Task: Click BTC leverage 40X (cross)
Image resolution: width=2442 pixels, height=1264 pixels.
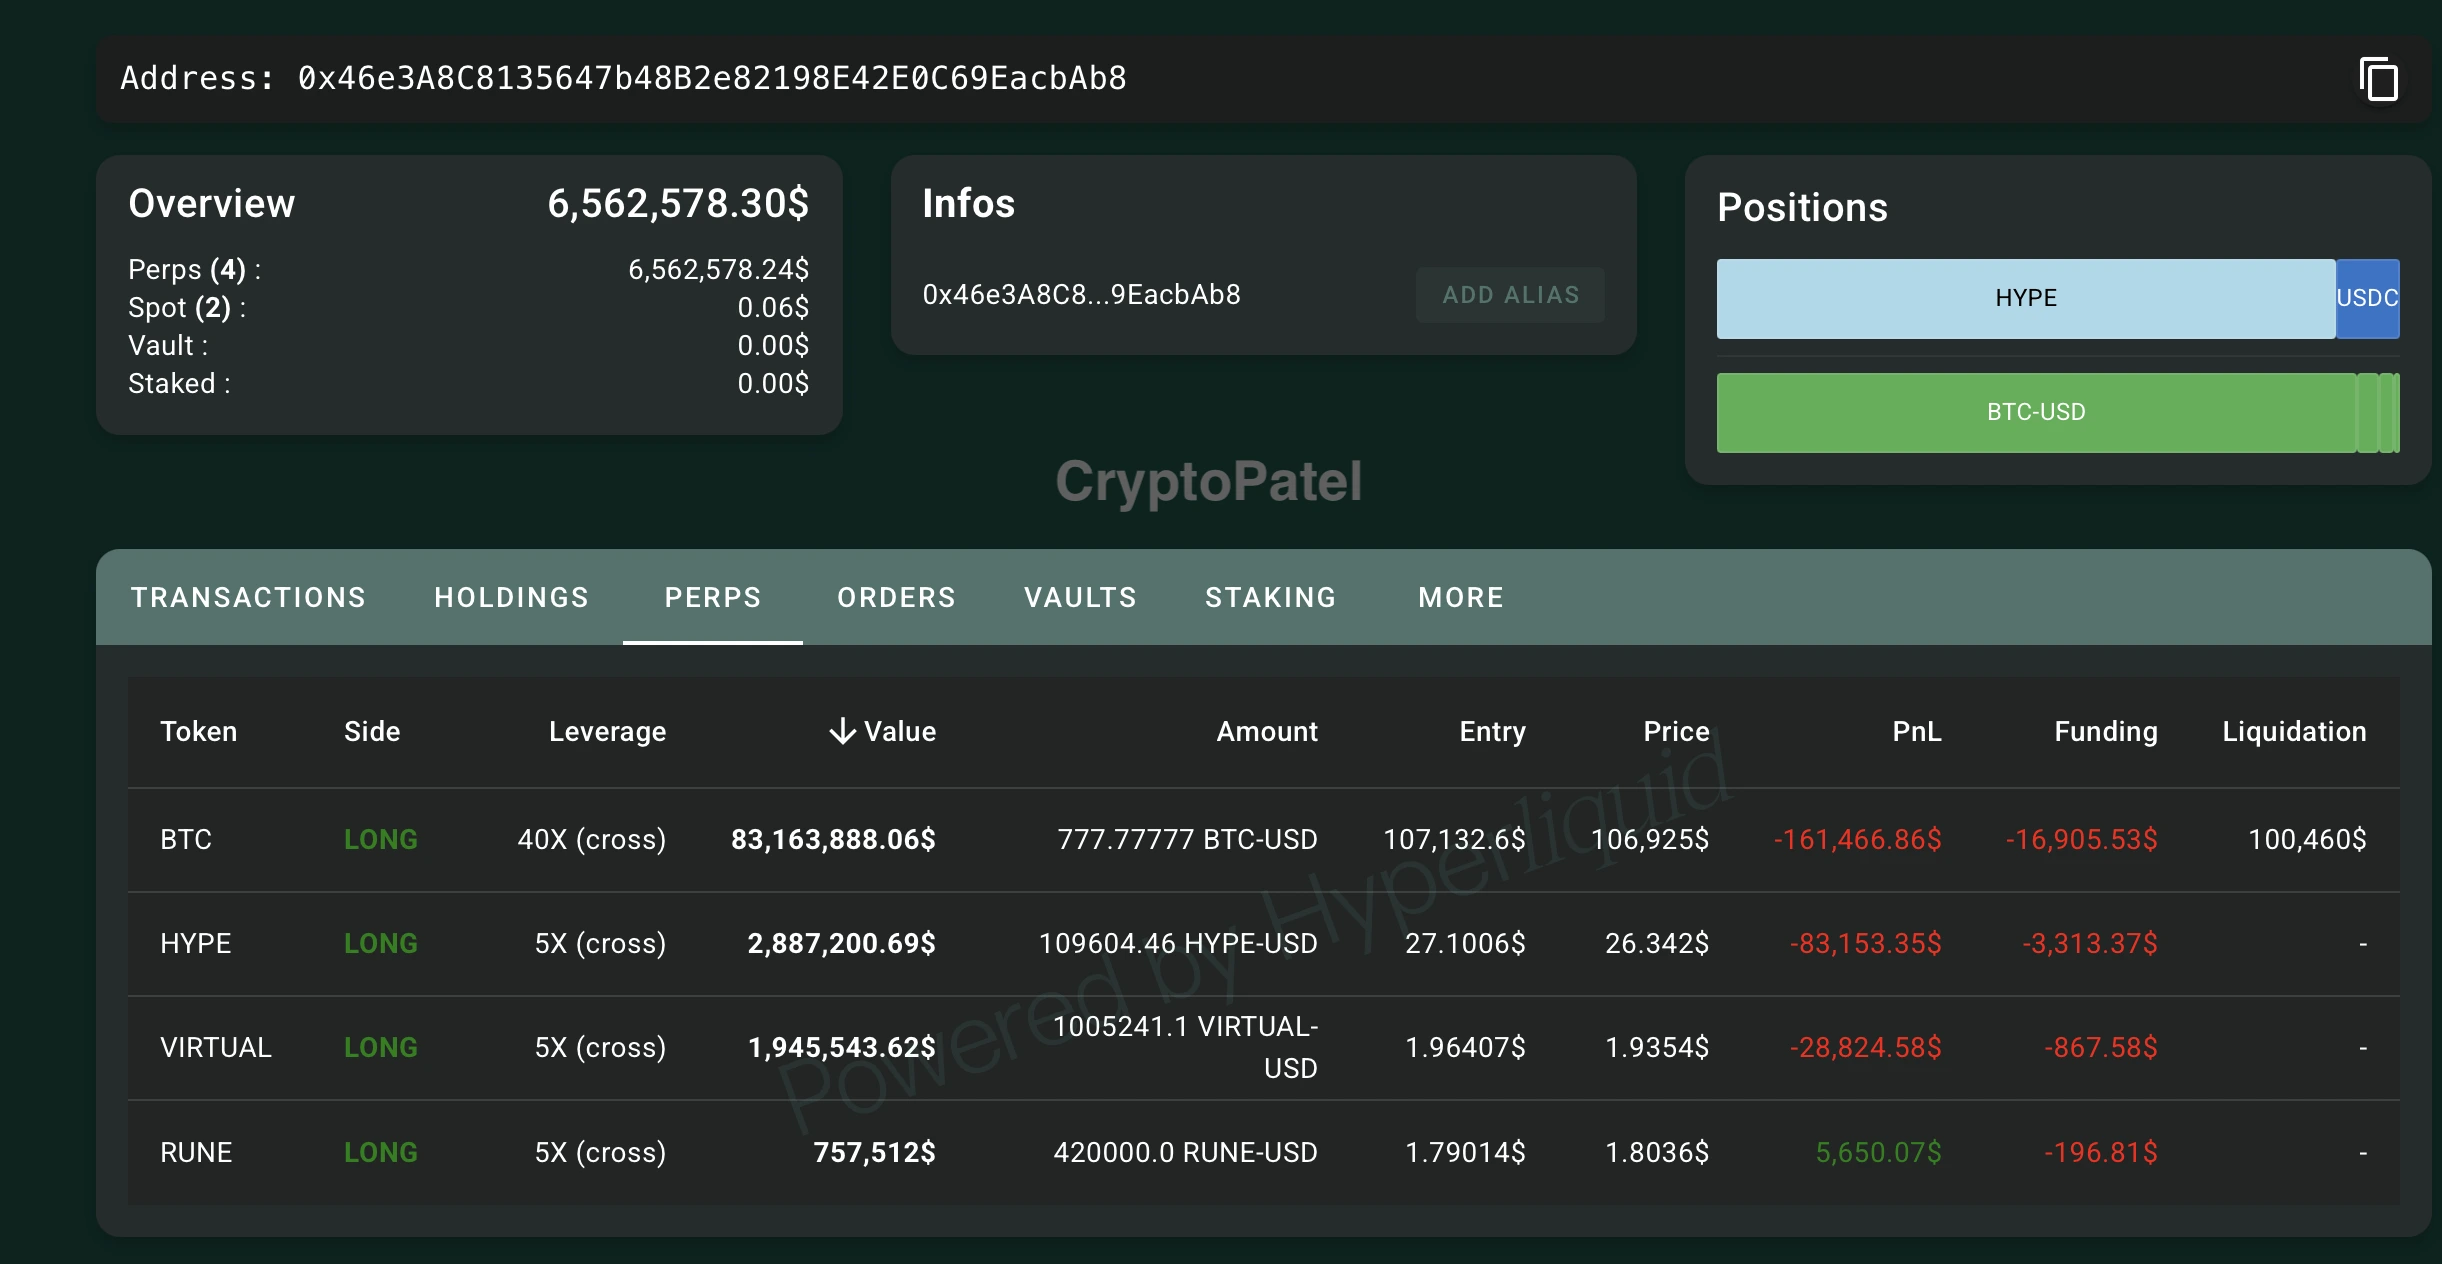Action: click(592, 839)
